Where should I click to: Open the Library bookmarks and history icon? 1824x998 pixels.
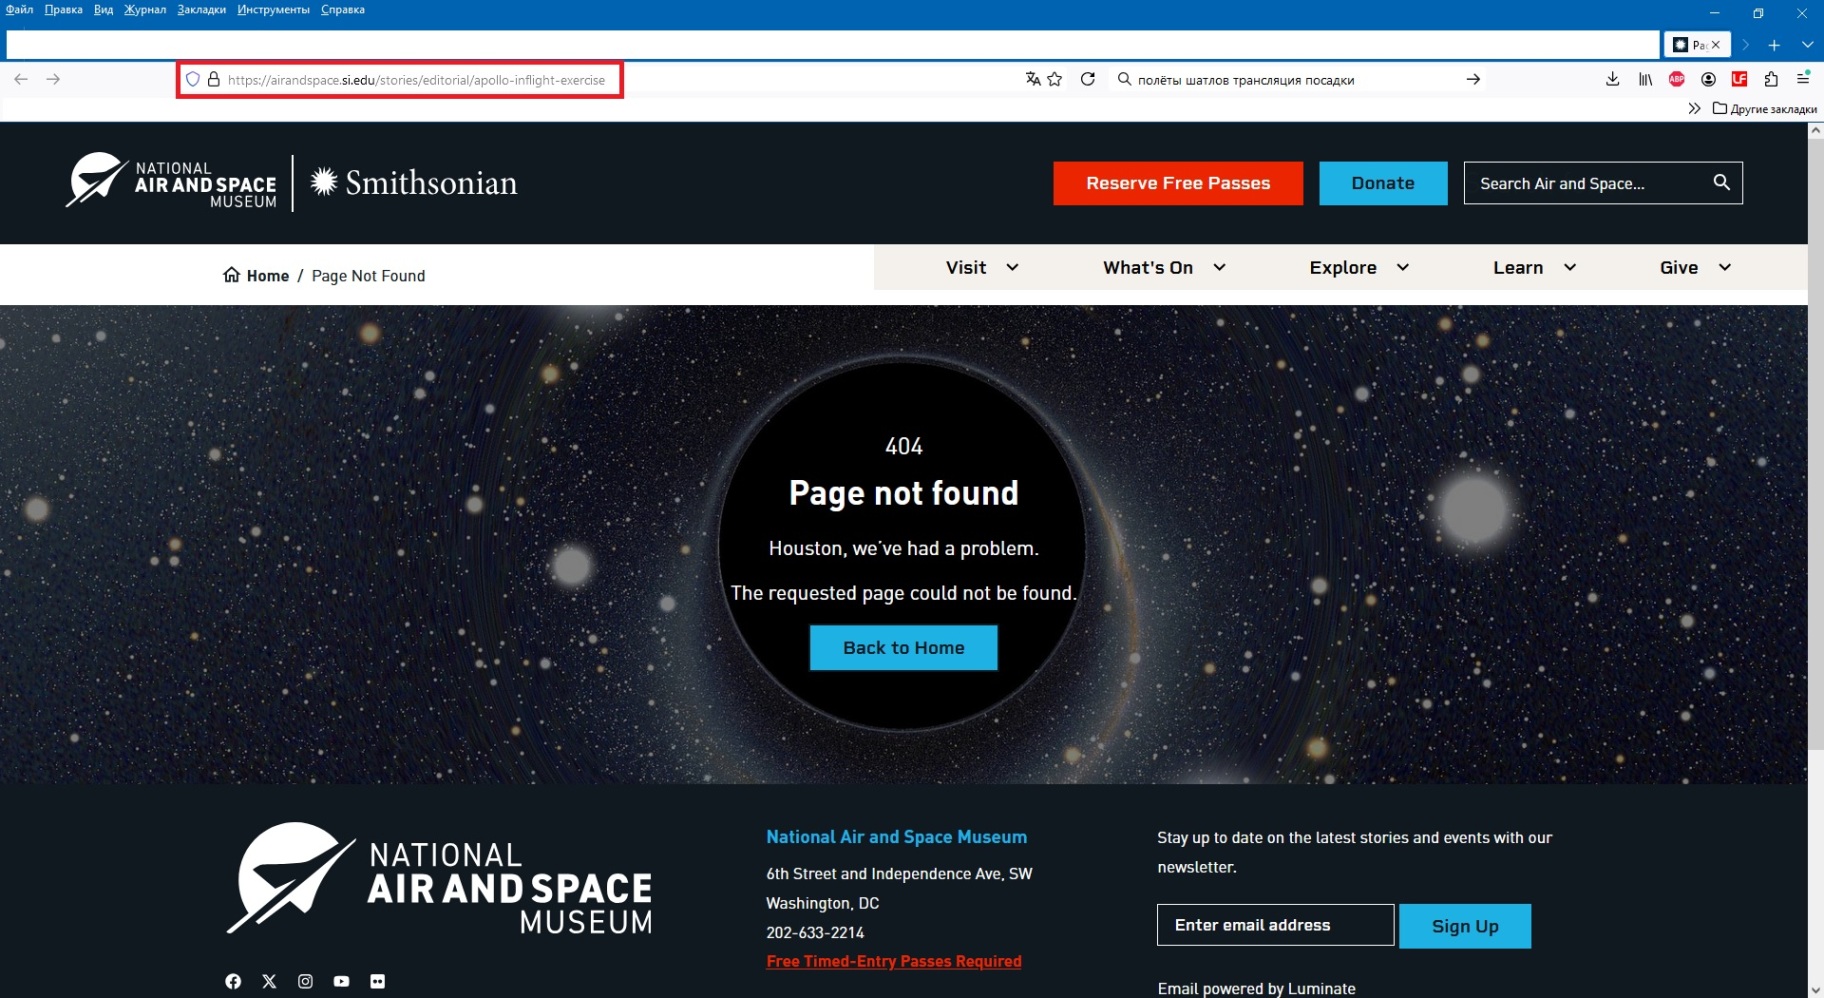coord(1645,79)
